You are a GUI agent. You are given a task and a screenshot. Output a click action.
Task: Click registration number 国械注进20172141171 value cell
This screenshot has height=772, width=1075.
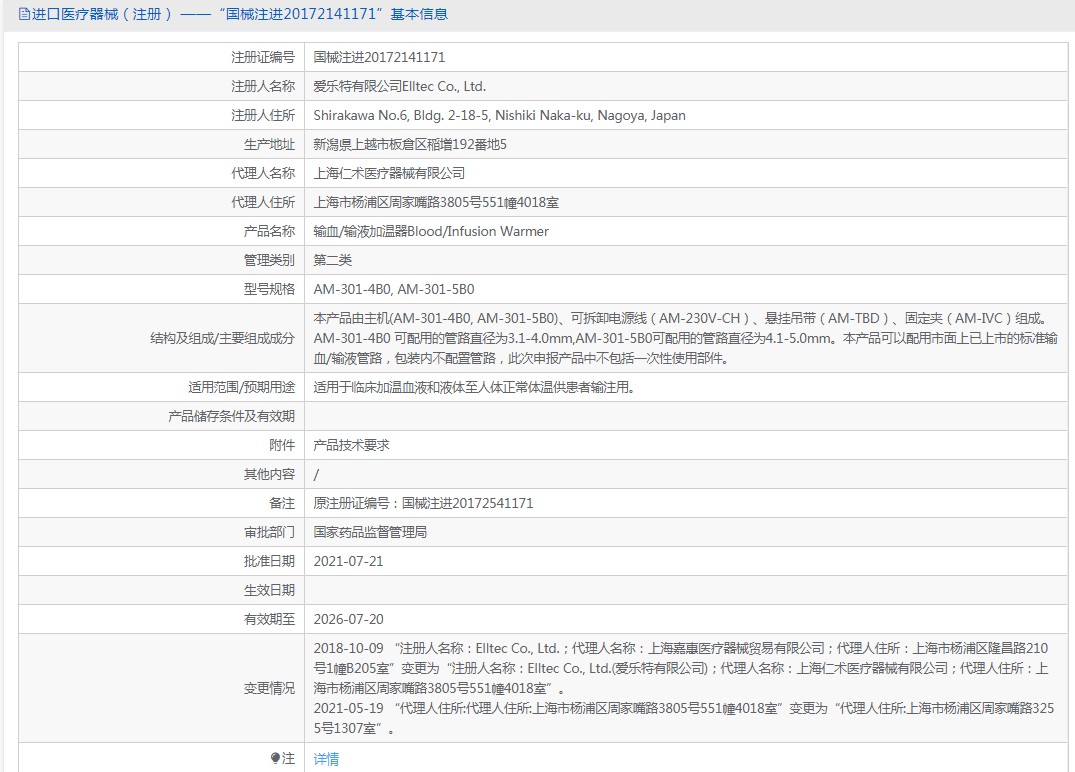[379, 58]
